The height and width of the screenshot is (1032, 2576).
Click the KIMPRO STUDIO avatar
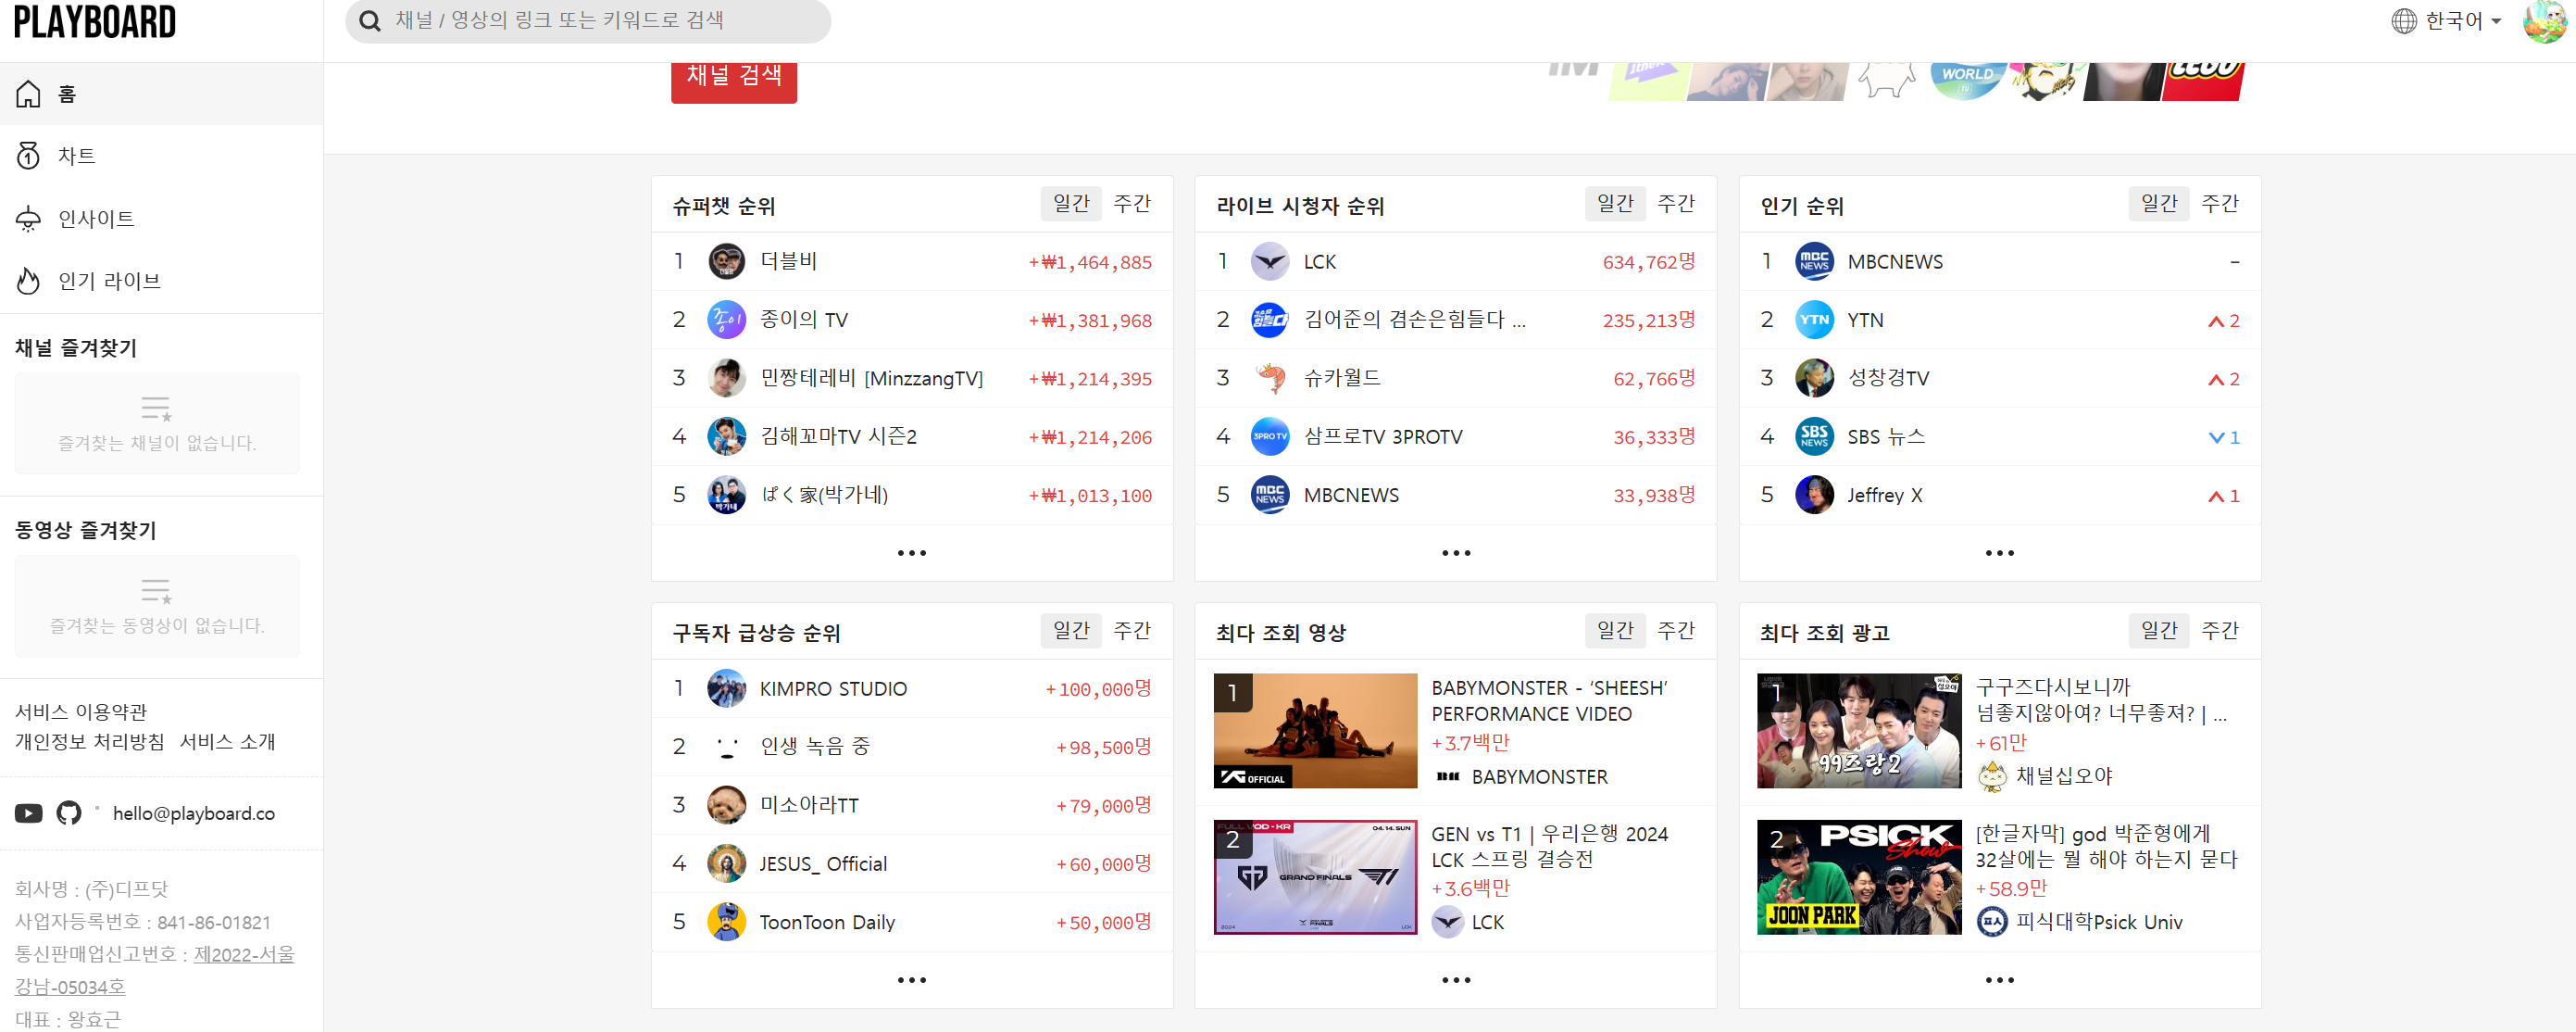click(x=727, y=689)
